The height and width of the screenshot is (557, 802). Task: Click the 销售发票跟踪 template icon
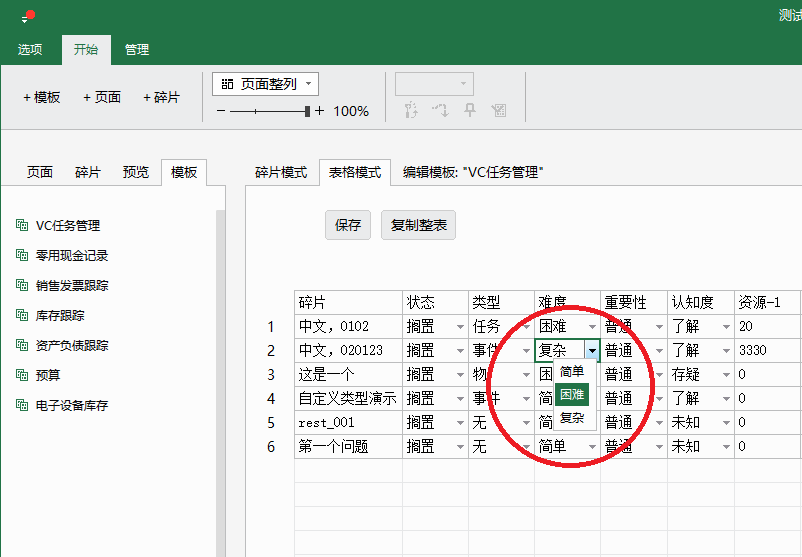(22, 285)
